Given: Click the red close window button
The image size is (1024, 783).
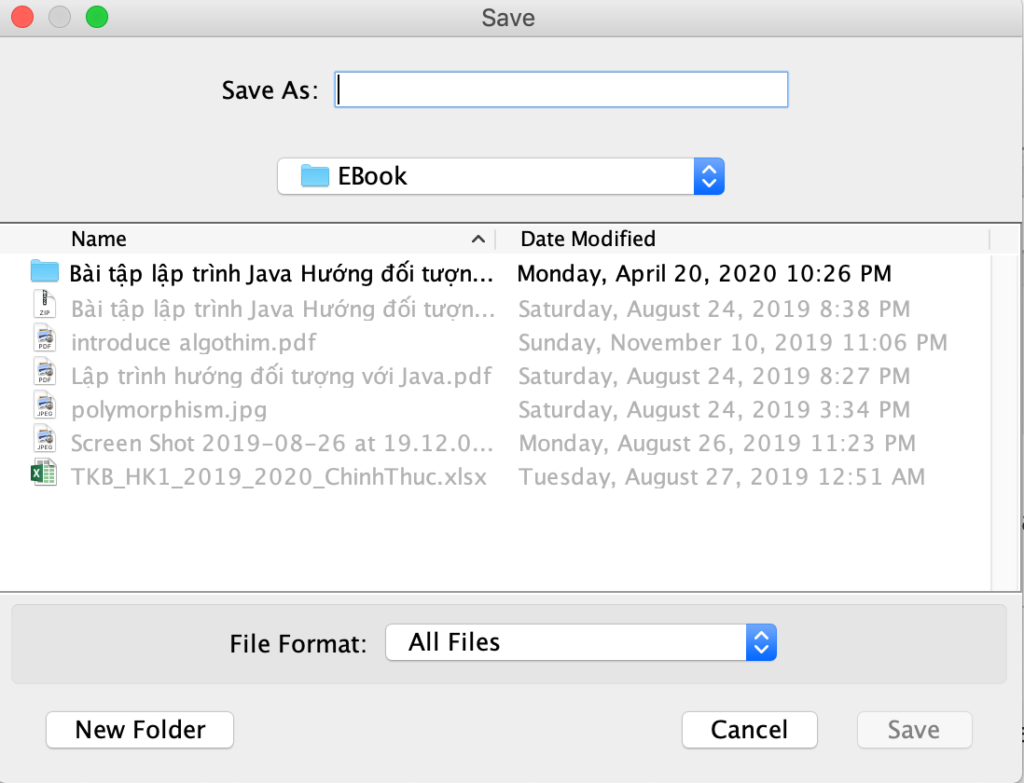Looking at the screenshot, I should point(21,17).
